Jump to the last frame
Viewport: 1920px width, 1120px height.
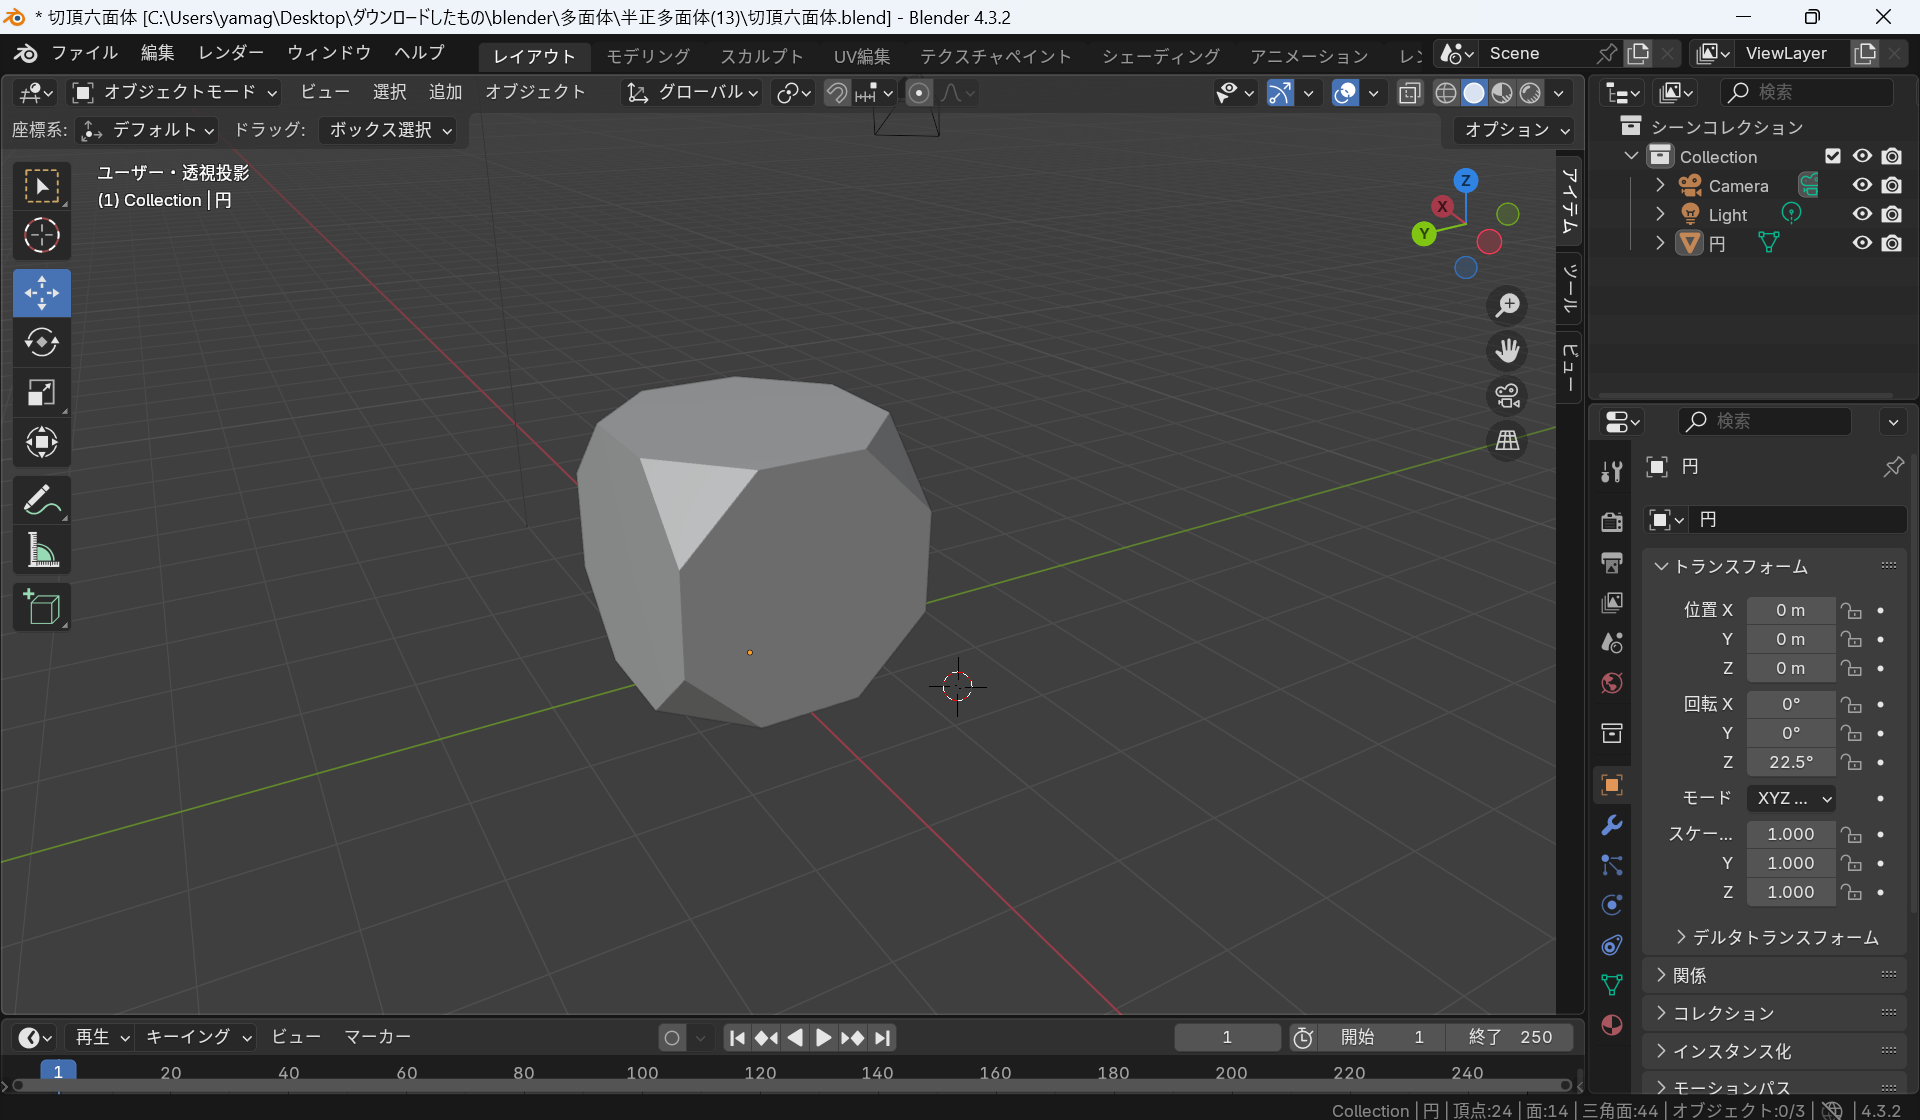(883, 1038)
